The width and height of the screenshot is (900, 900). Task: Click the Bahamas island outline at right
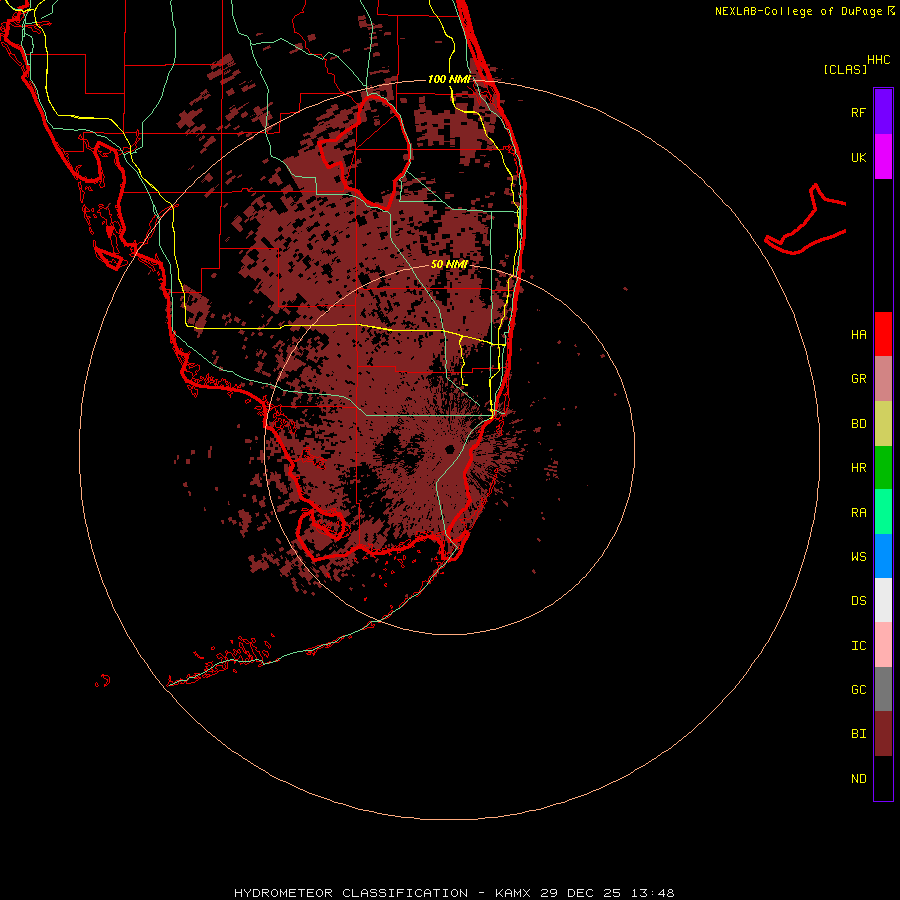(x=806, y=221)
